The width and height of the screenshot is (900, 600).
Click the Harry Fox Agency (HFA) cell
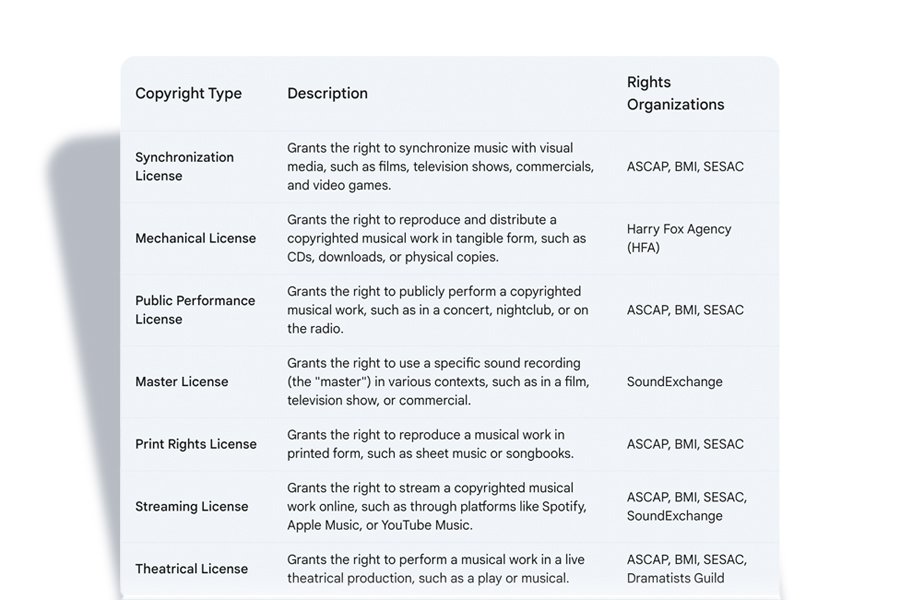678,238
